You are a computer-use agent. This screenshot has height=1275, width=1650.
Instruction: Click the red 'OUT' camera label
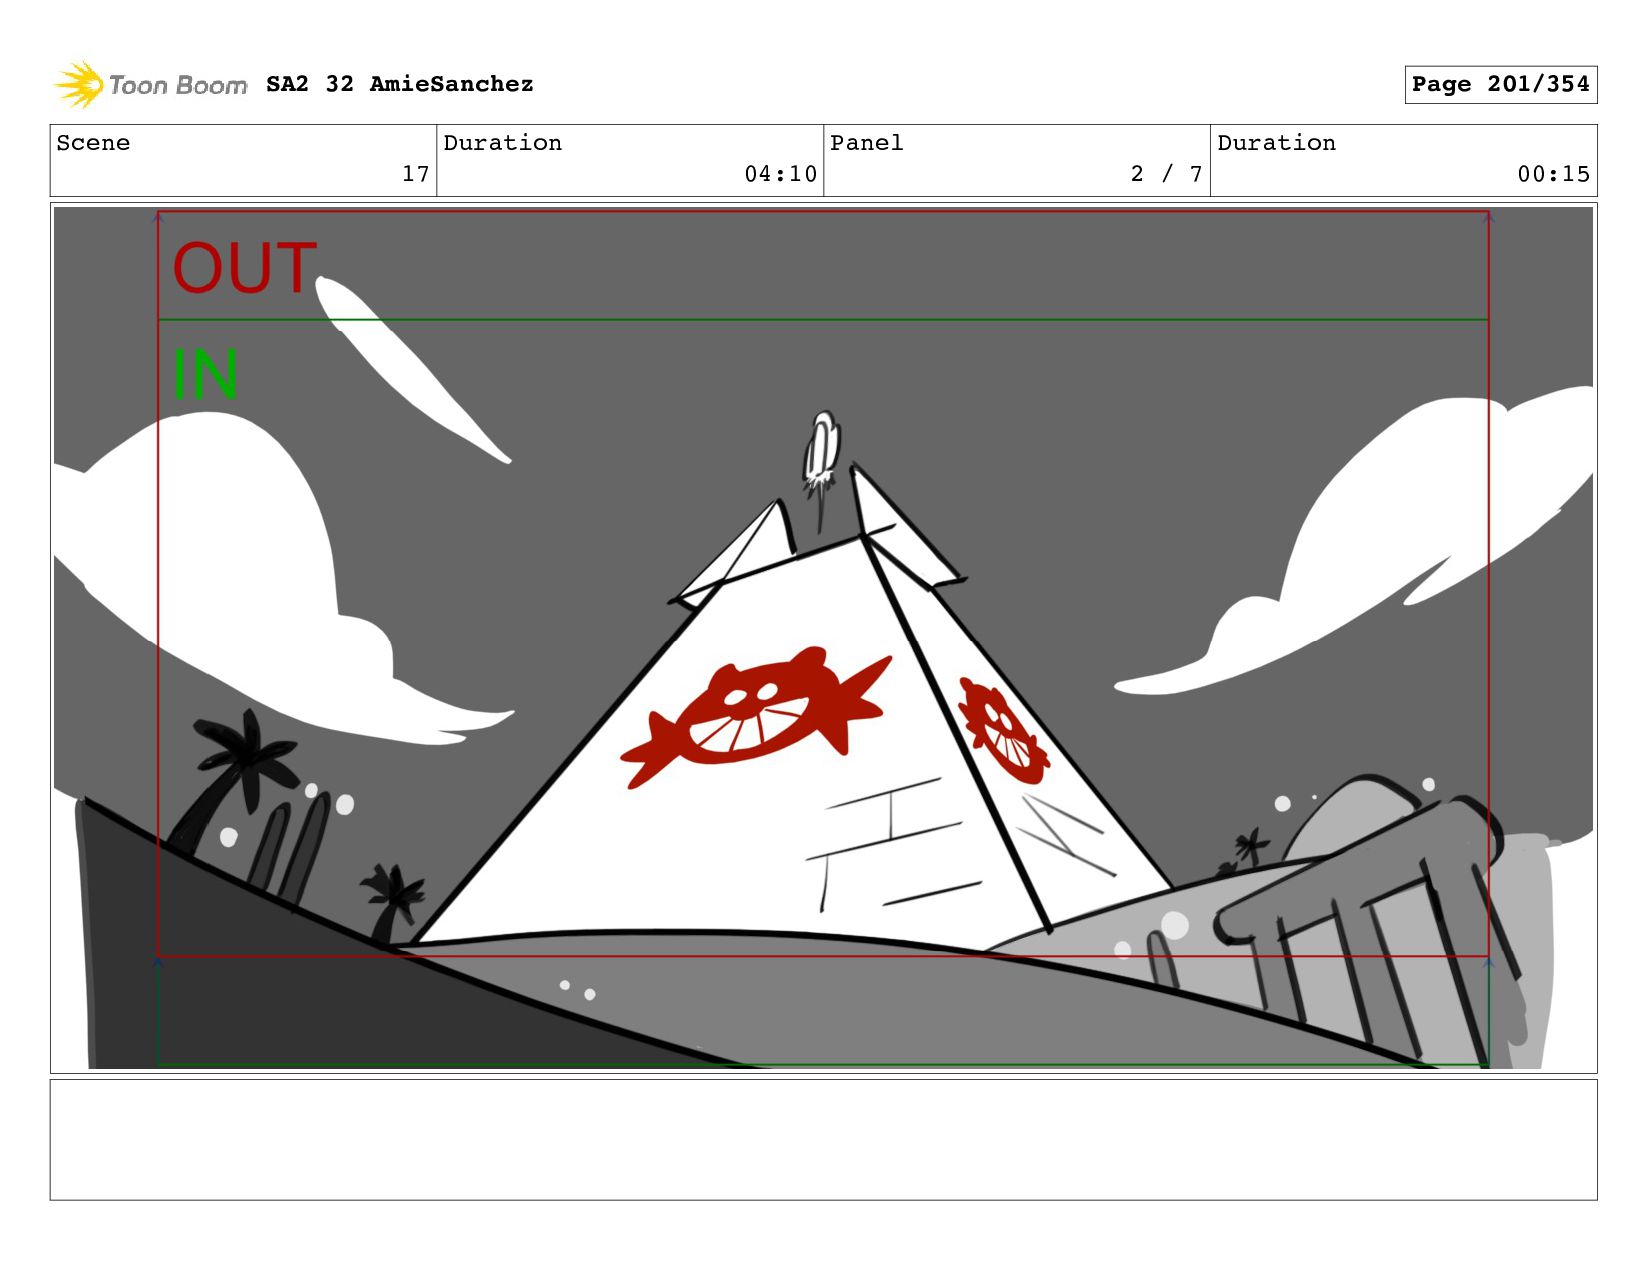245,268
